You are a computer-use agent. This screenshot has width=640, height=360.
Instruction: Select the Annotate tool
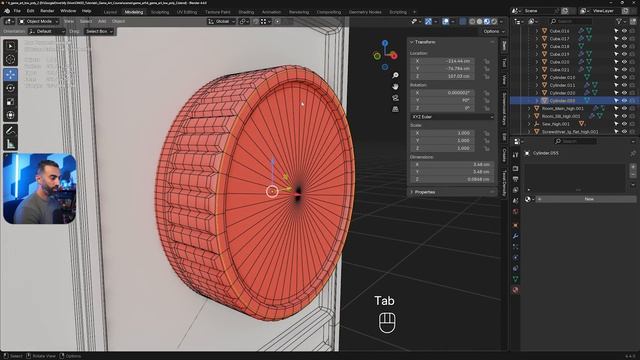click(11, 131)
